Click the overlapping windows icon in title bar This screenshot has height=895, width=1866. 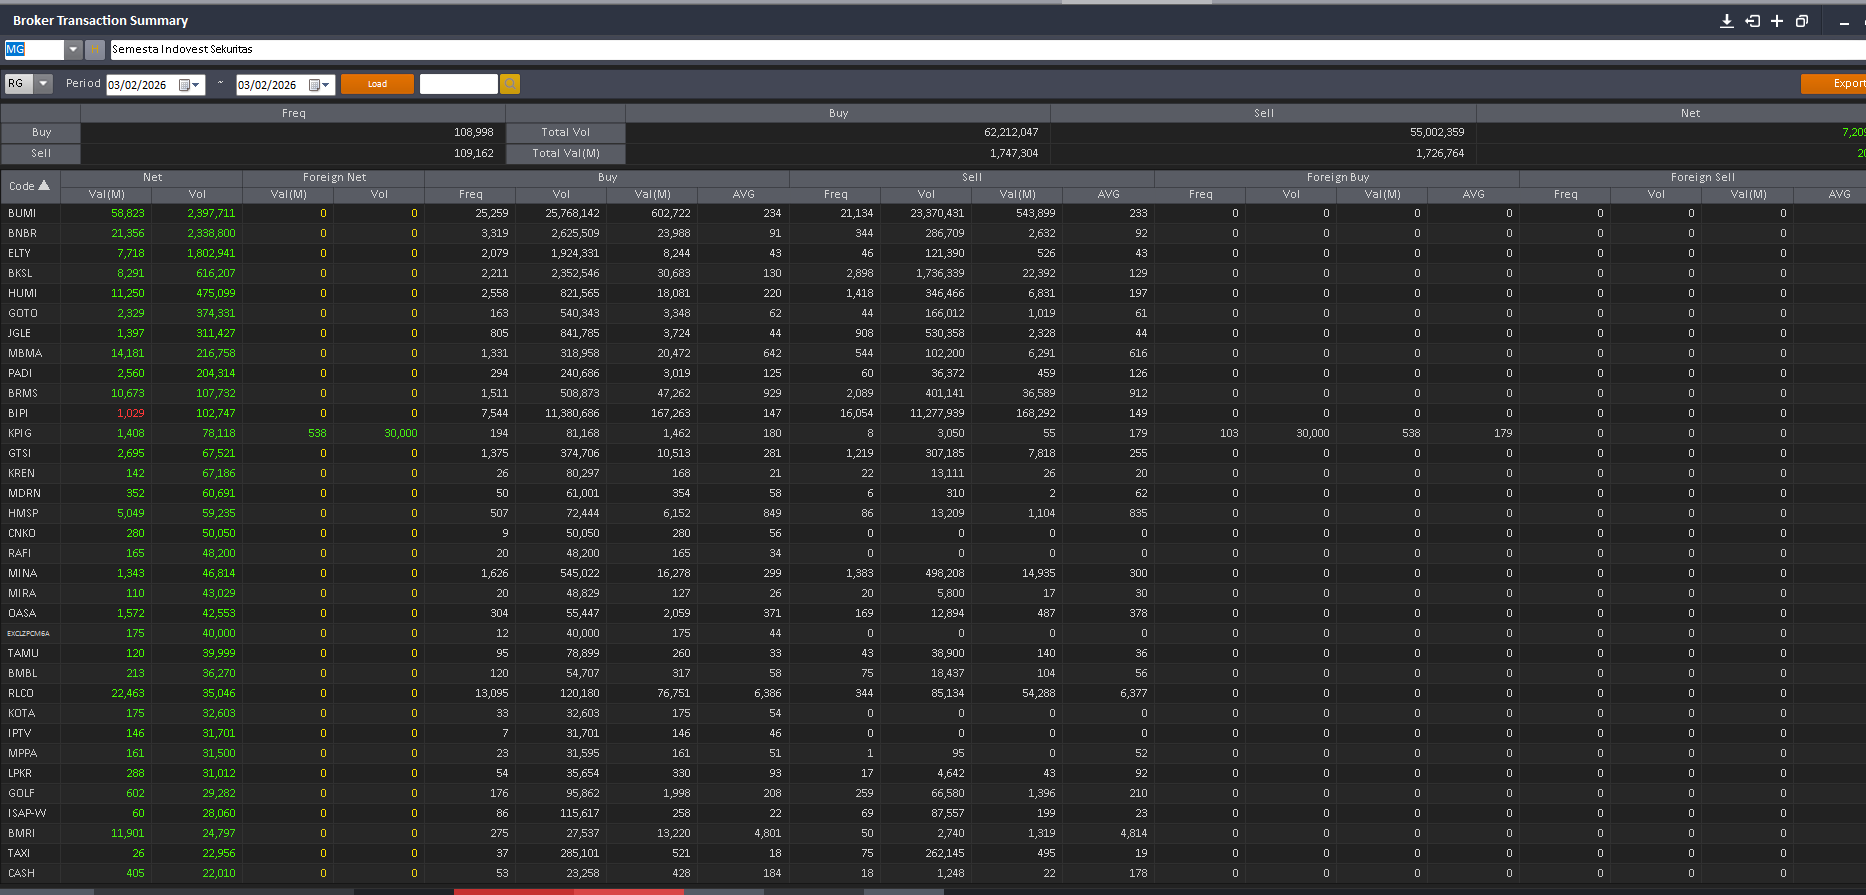tap(1802, 21)
